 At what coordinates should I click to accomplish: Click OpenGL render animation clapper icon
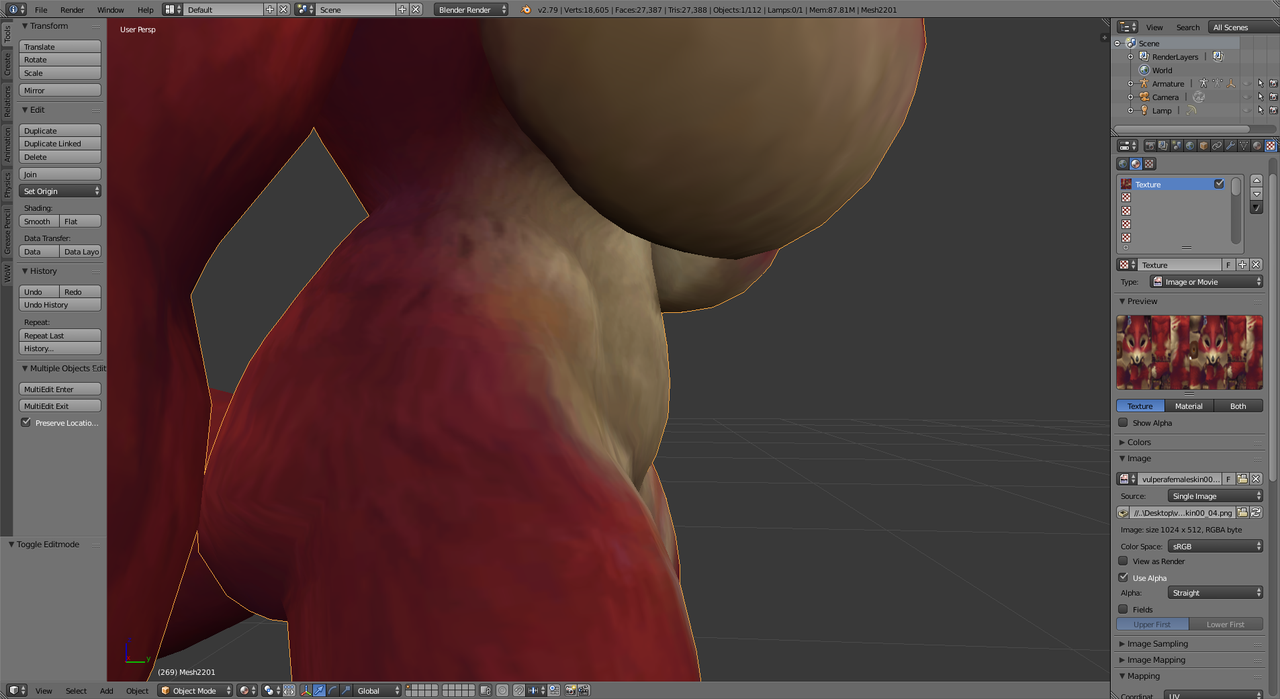(x=583, y=691)
